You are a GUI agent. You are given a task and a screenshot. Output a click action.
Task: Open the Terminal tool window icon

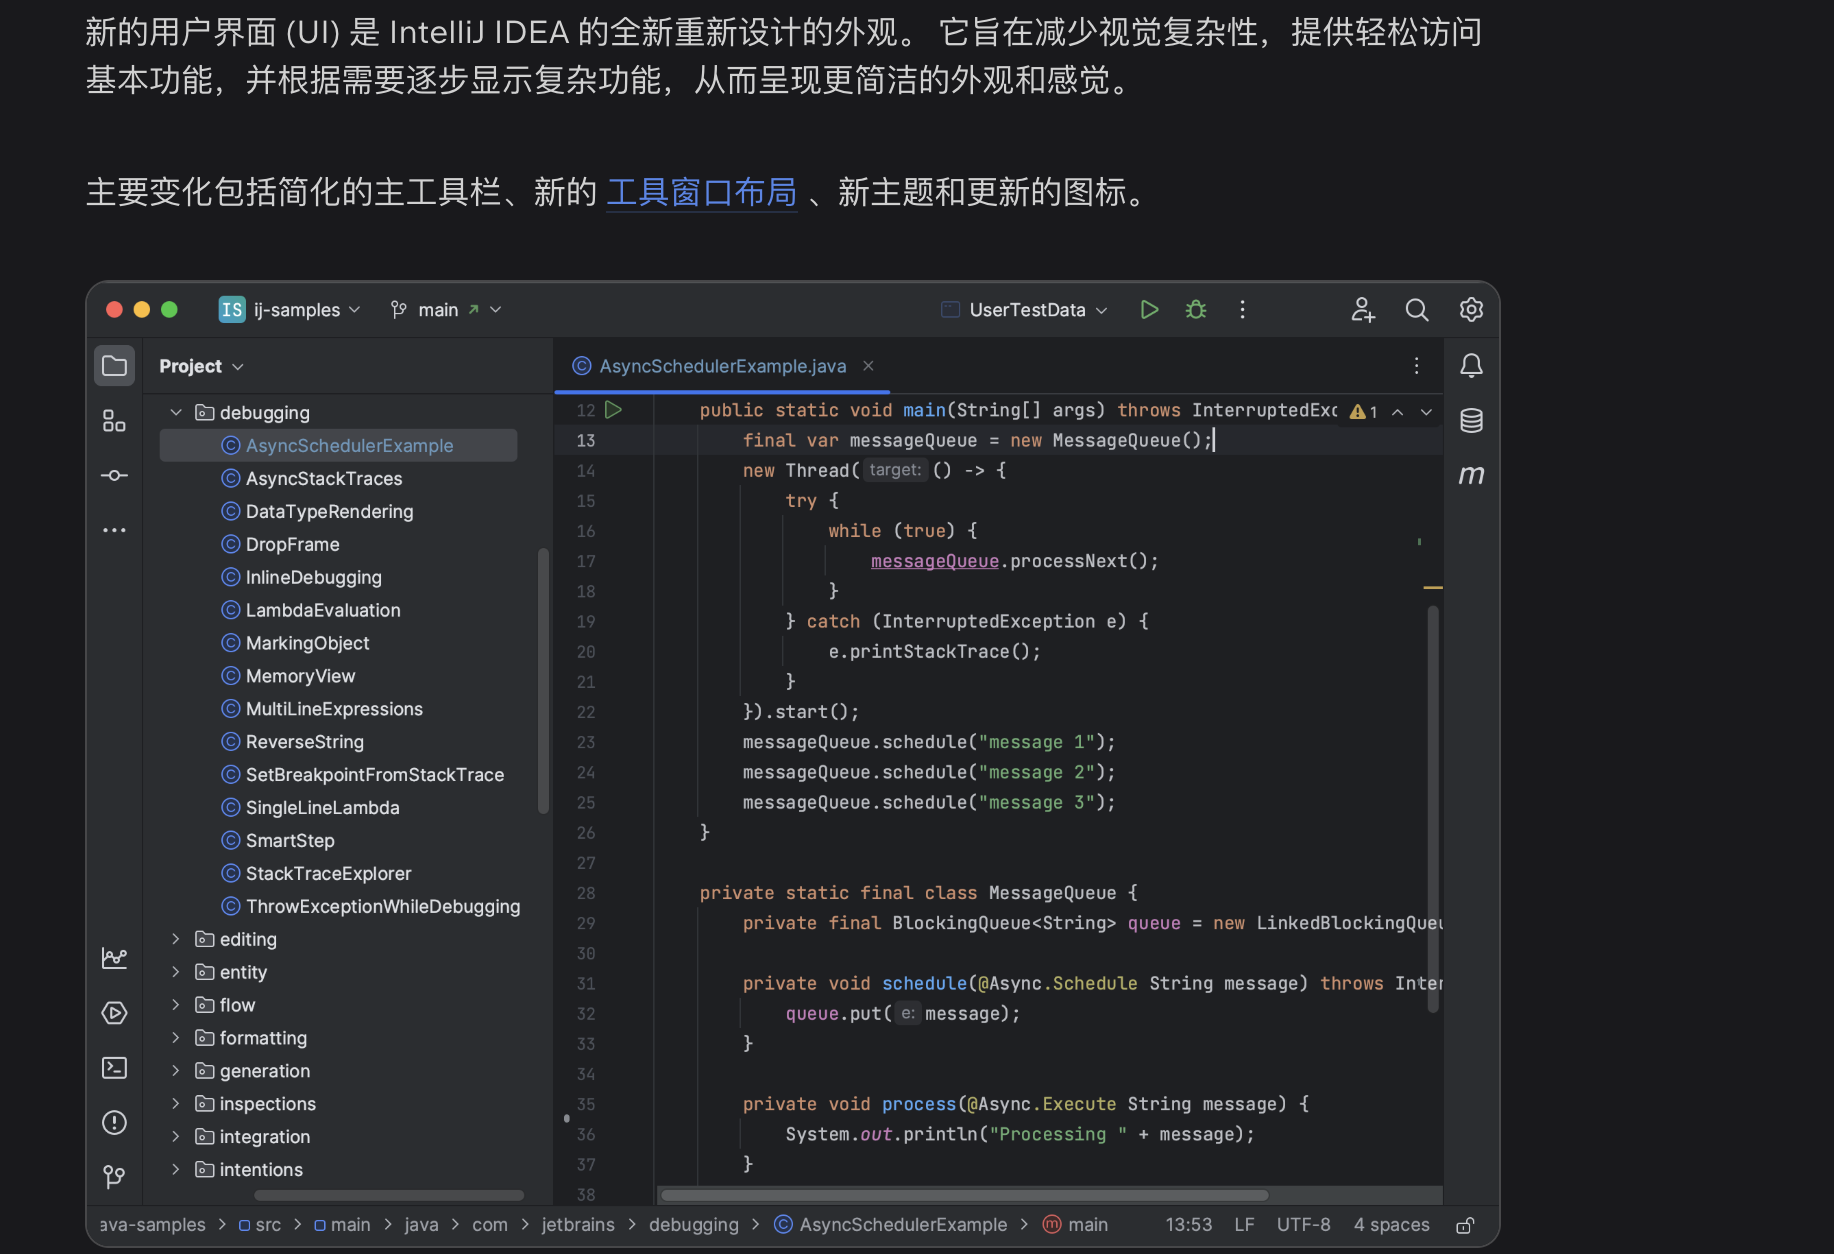114,1068
